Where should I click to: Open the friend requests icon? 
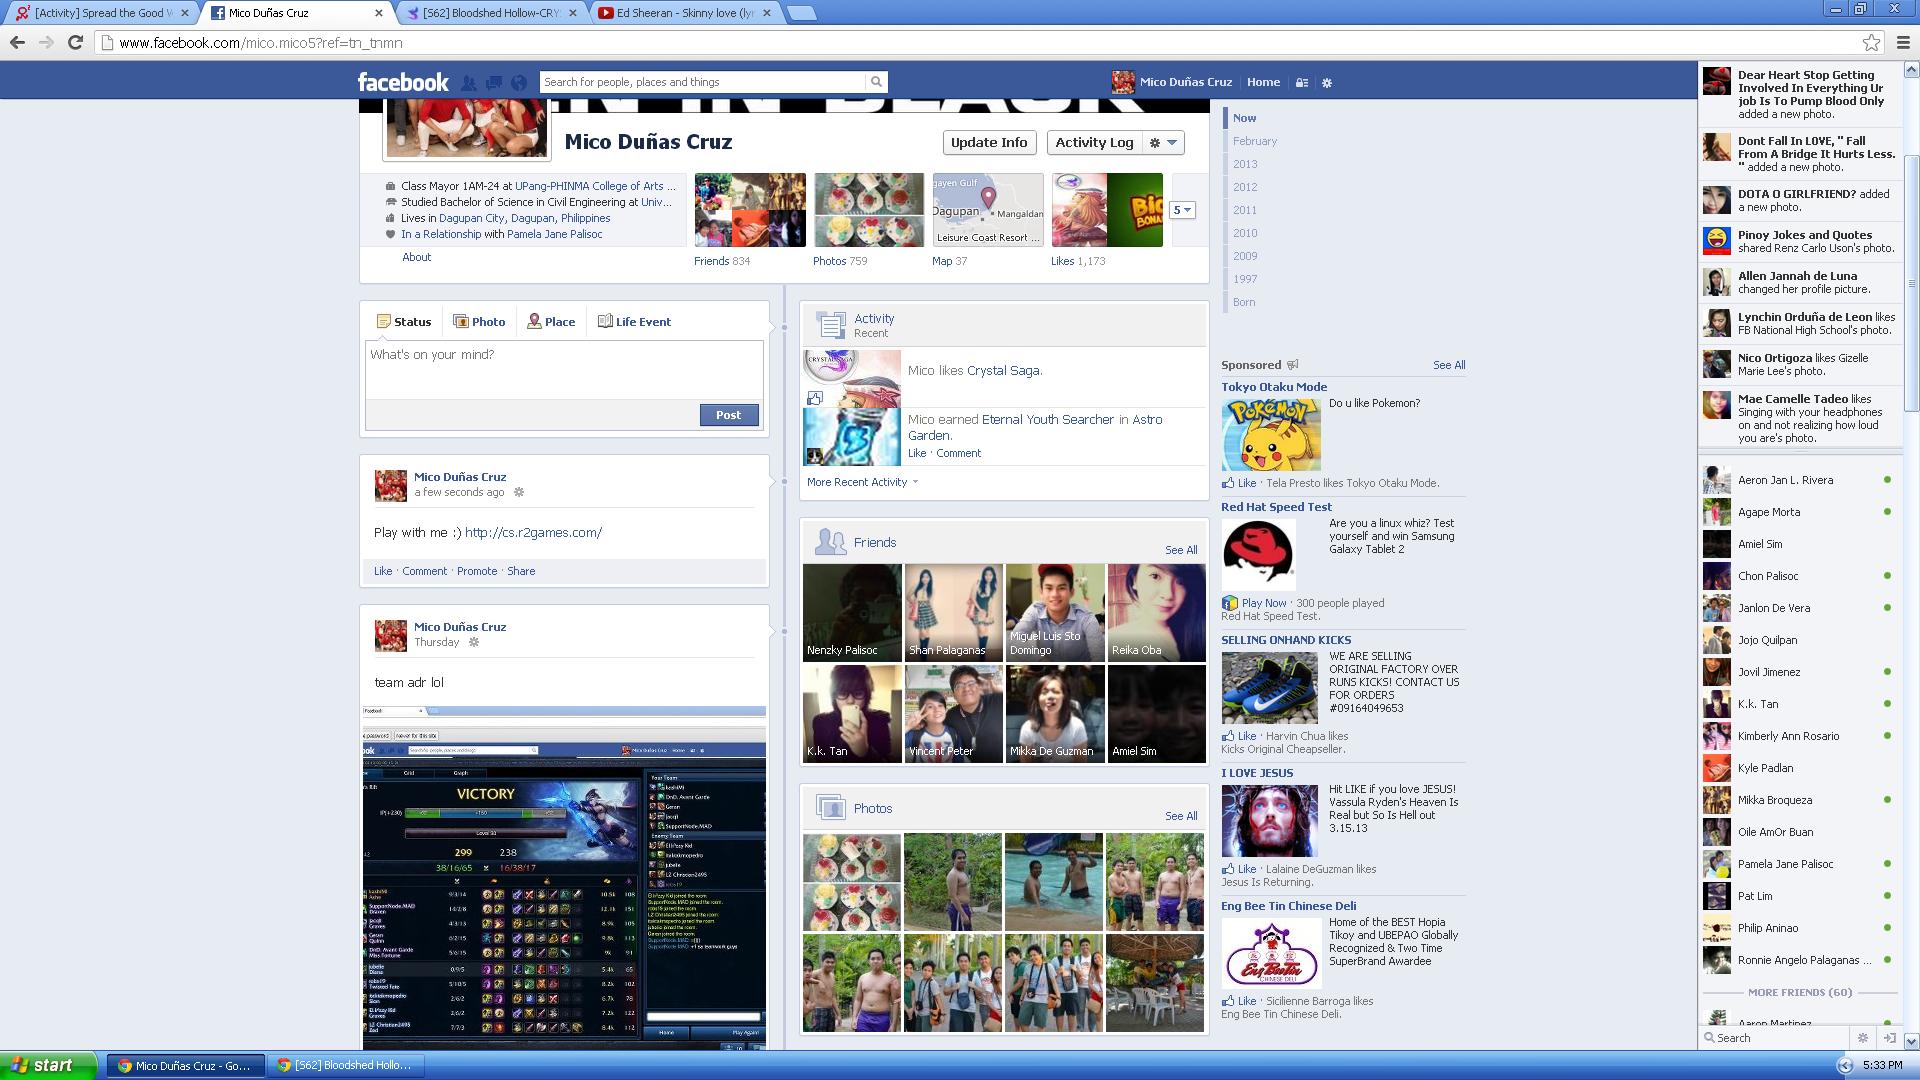(x=468, y=83)
